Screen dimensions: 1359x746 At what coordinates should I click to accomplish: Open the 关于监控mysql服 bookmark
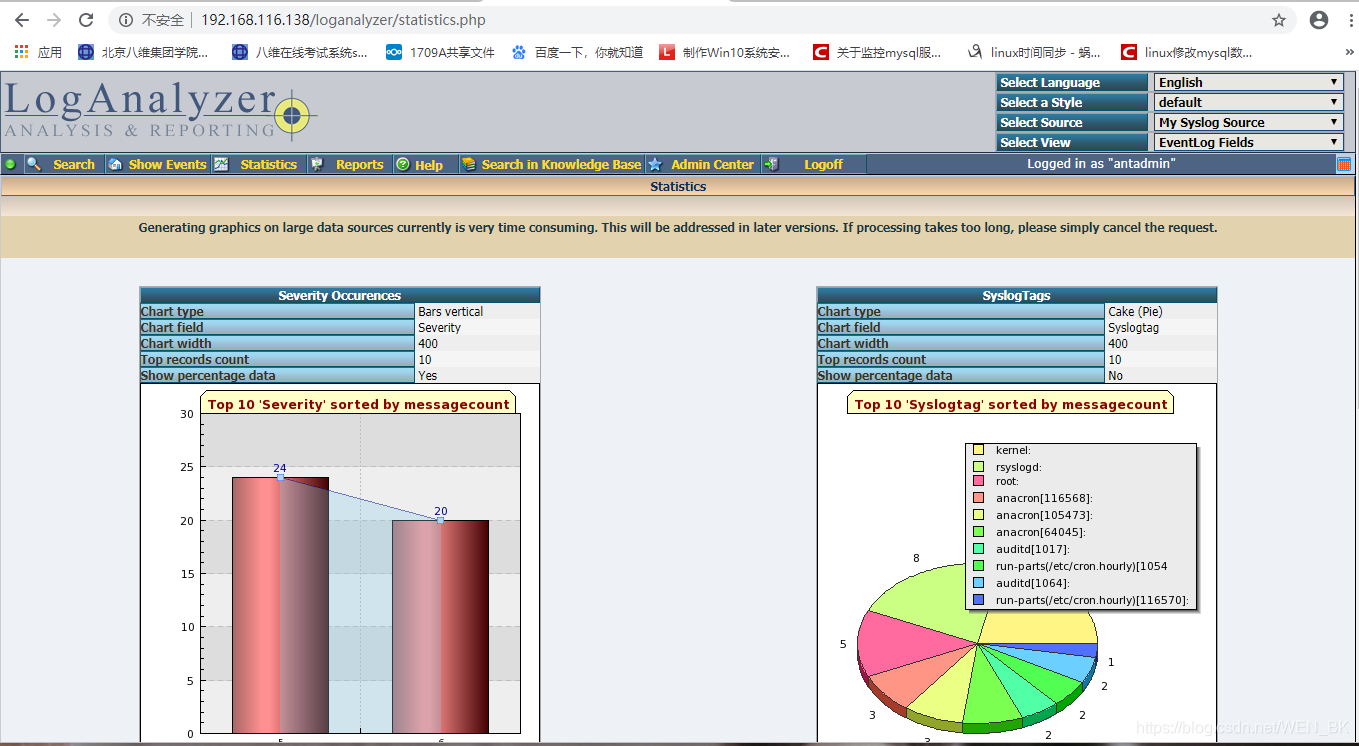click(877, 52)
